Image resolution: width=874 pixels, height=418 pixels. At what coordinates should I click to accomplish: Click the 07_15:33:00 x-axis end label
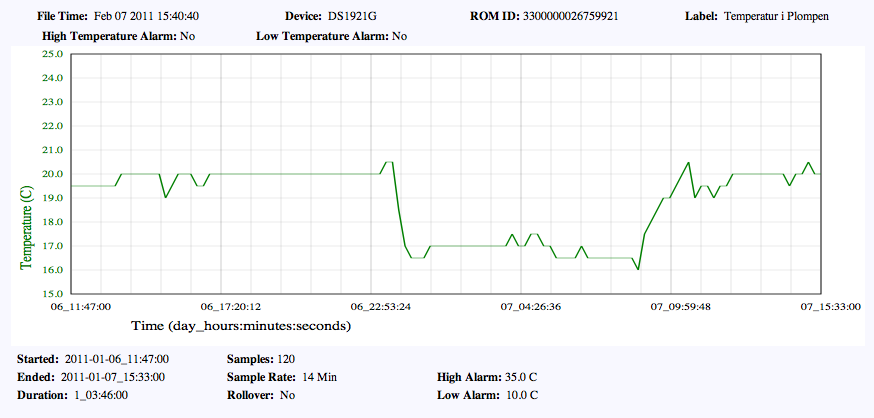tap(828, 307)
